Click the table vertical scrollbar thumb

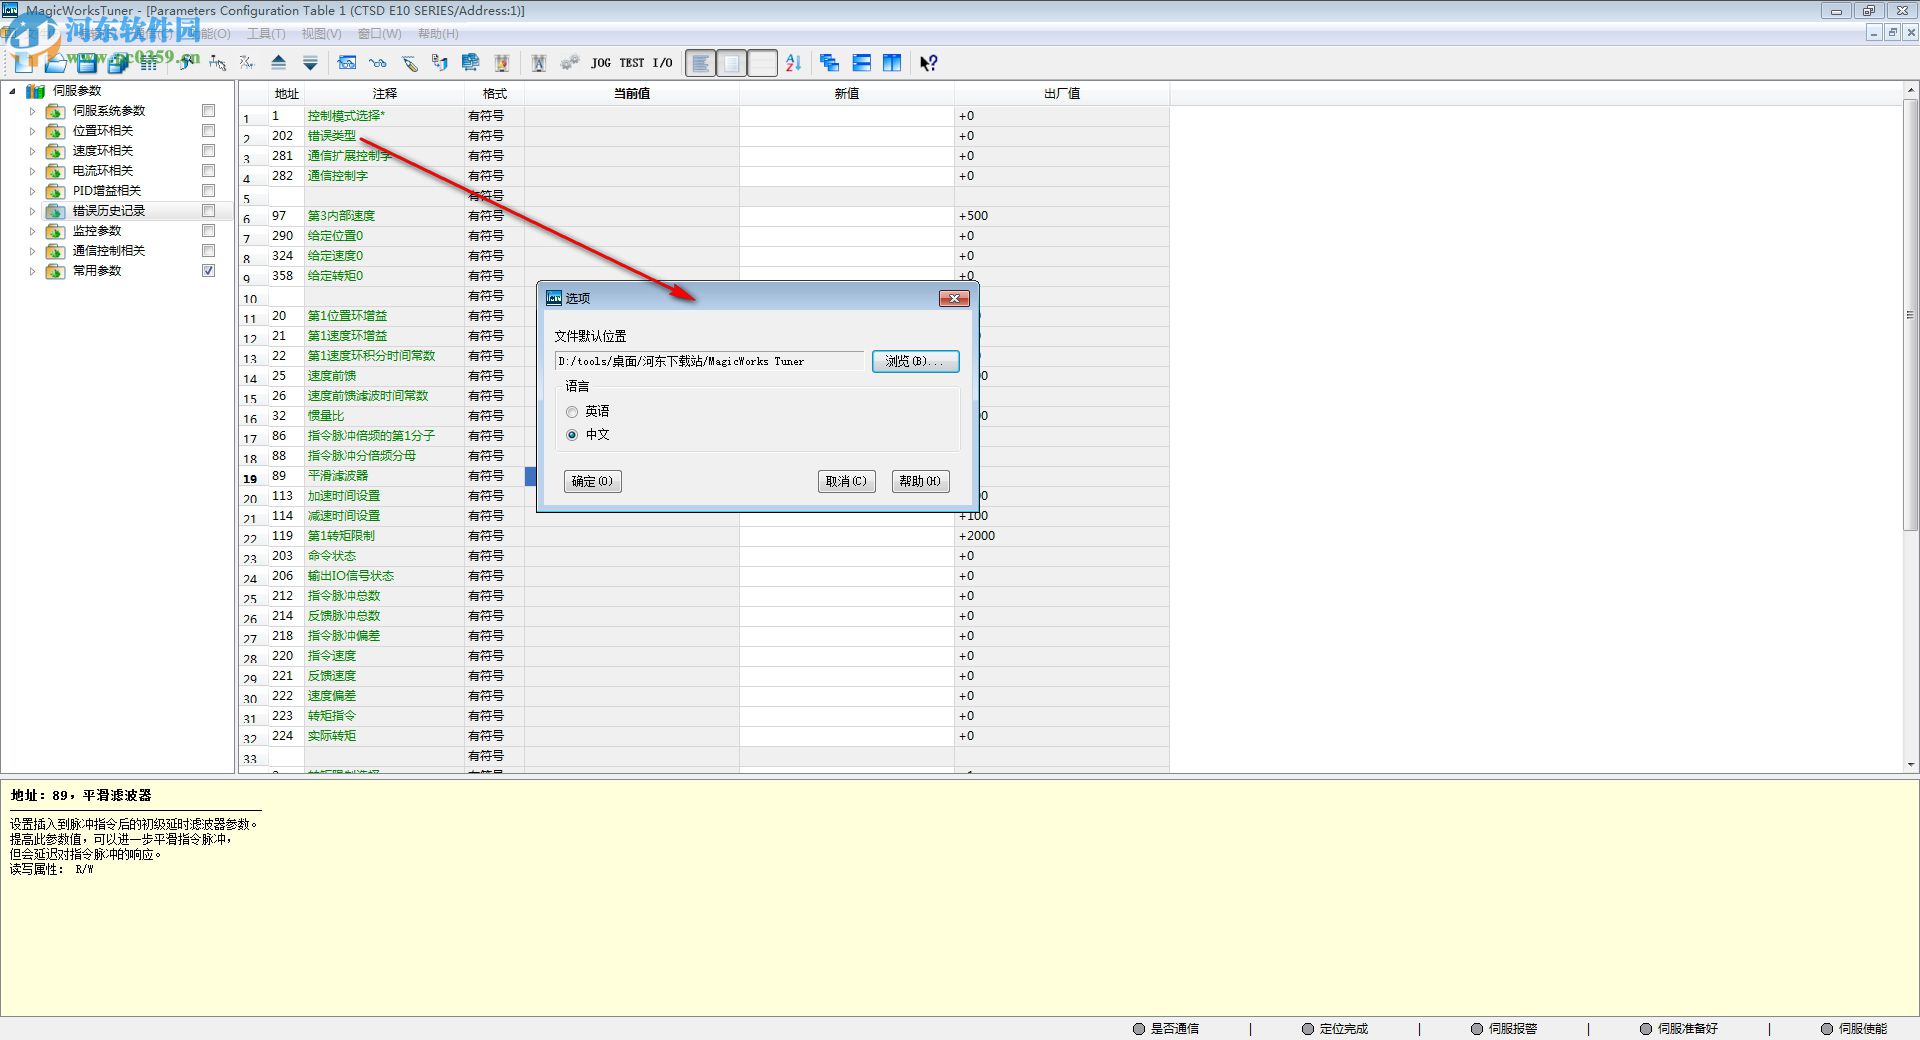(x=1910, y=314)
